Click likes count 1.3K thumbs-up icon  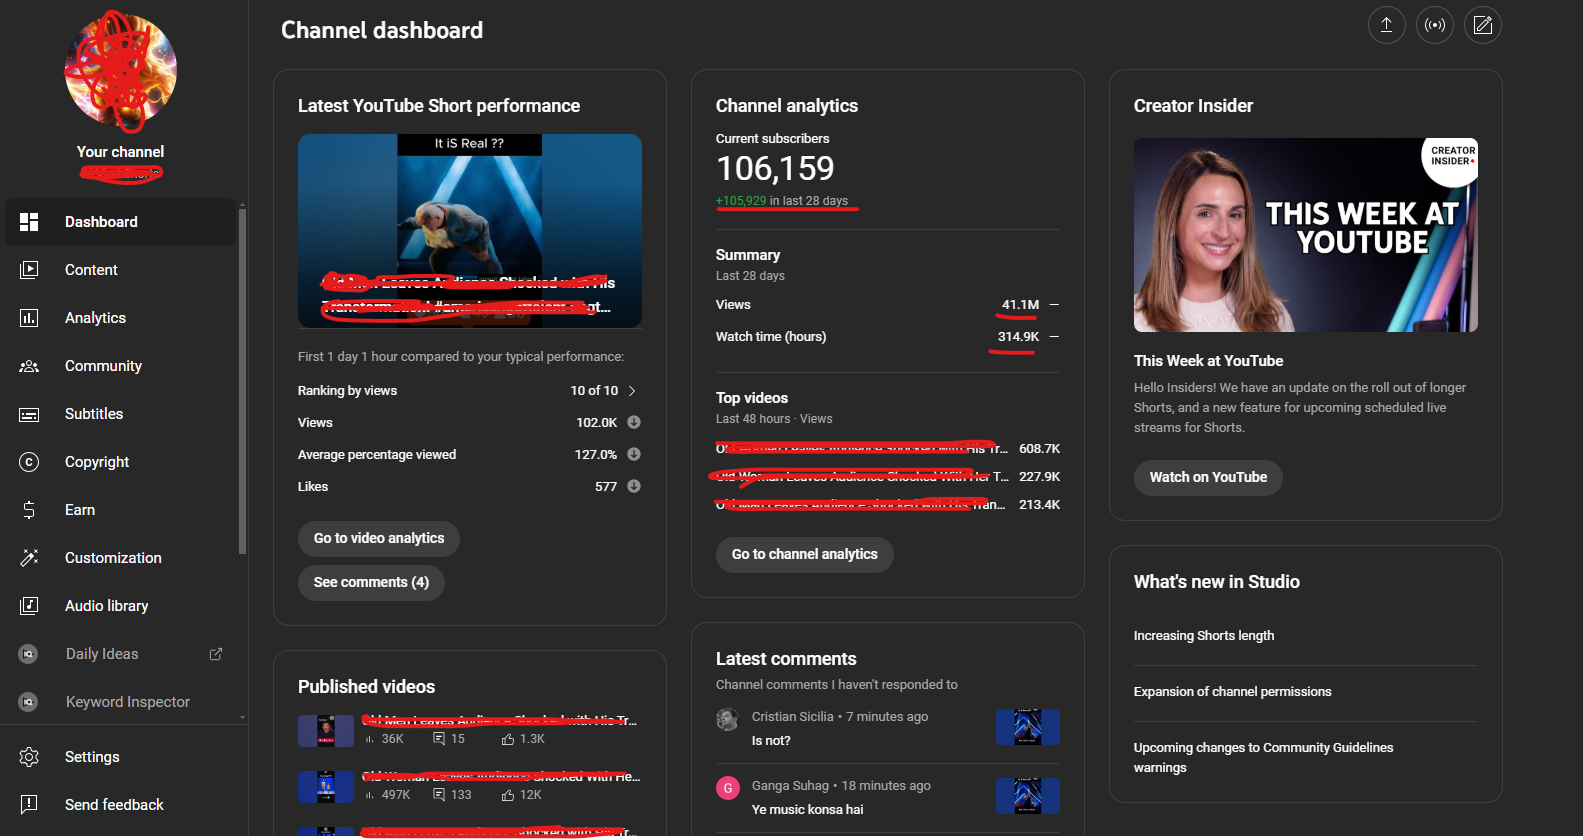[508, 739]
